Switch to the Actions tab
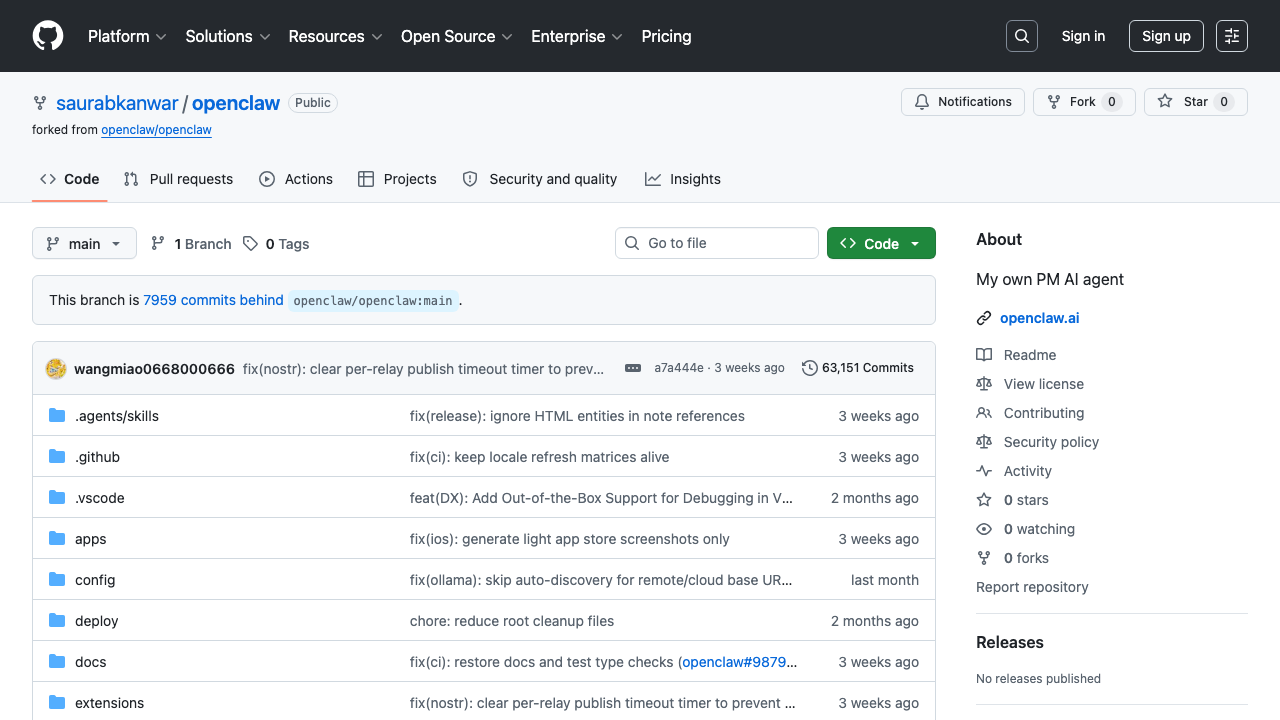This screenshot has height=720, width=1280. click(x=296, y=179)
